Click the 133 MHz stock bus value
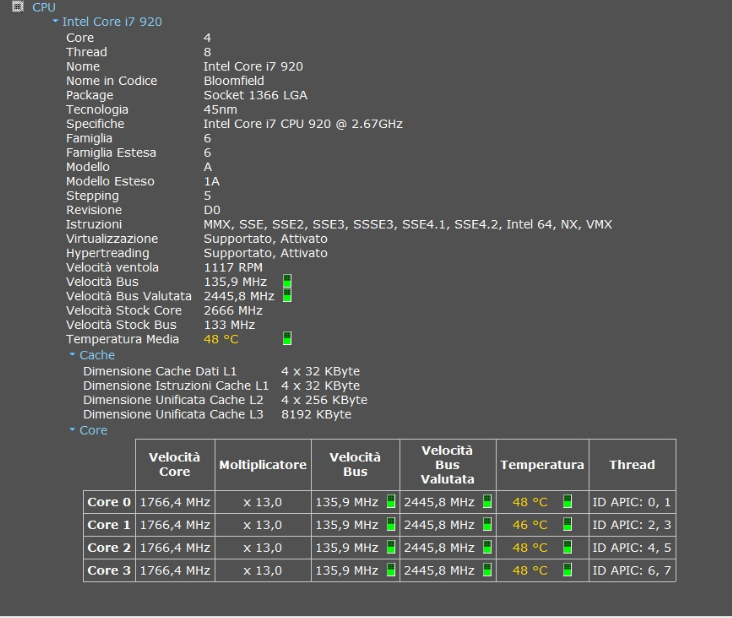732x618 pixels. point(229,325)
